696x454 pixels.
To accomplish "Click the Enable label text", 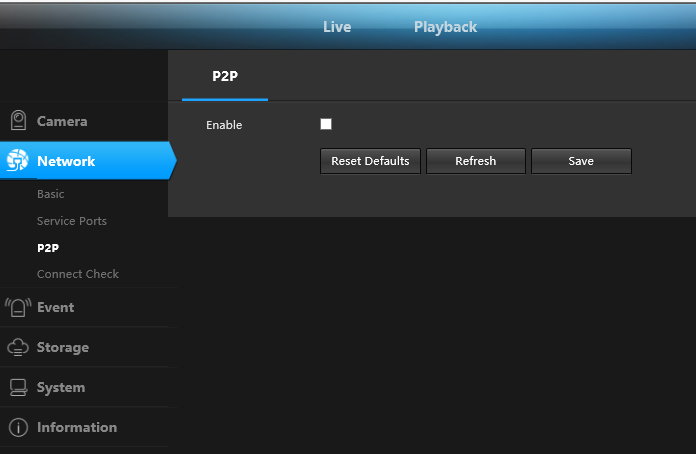I will click(224, 125).
